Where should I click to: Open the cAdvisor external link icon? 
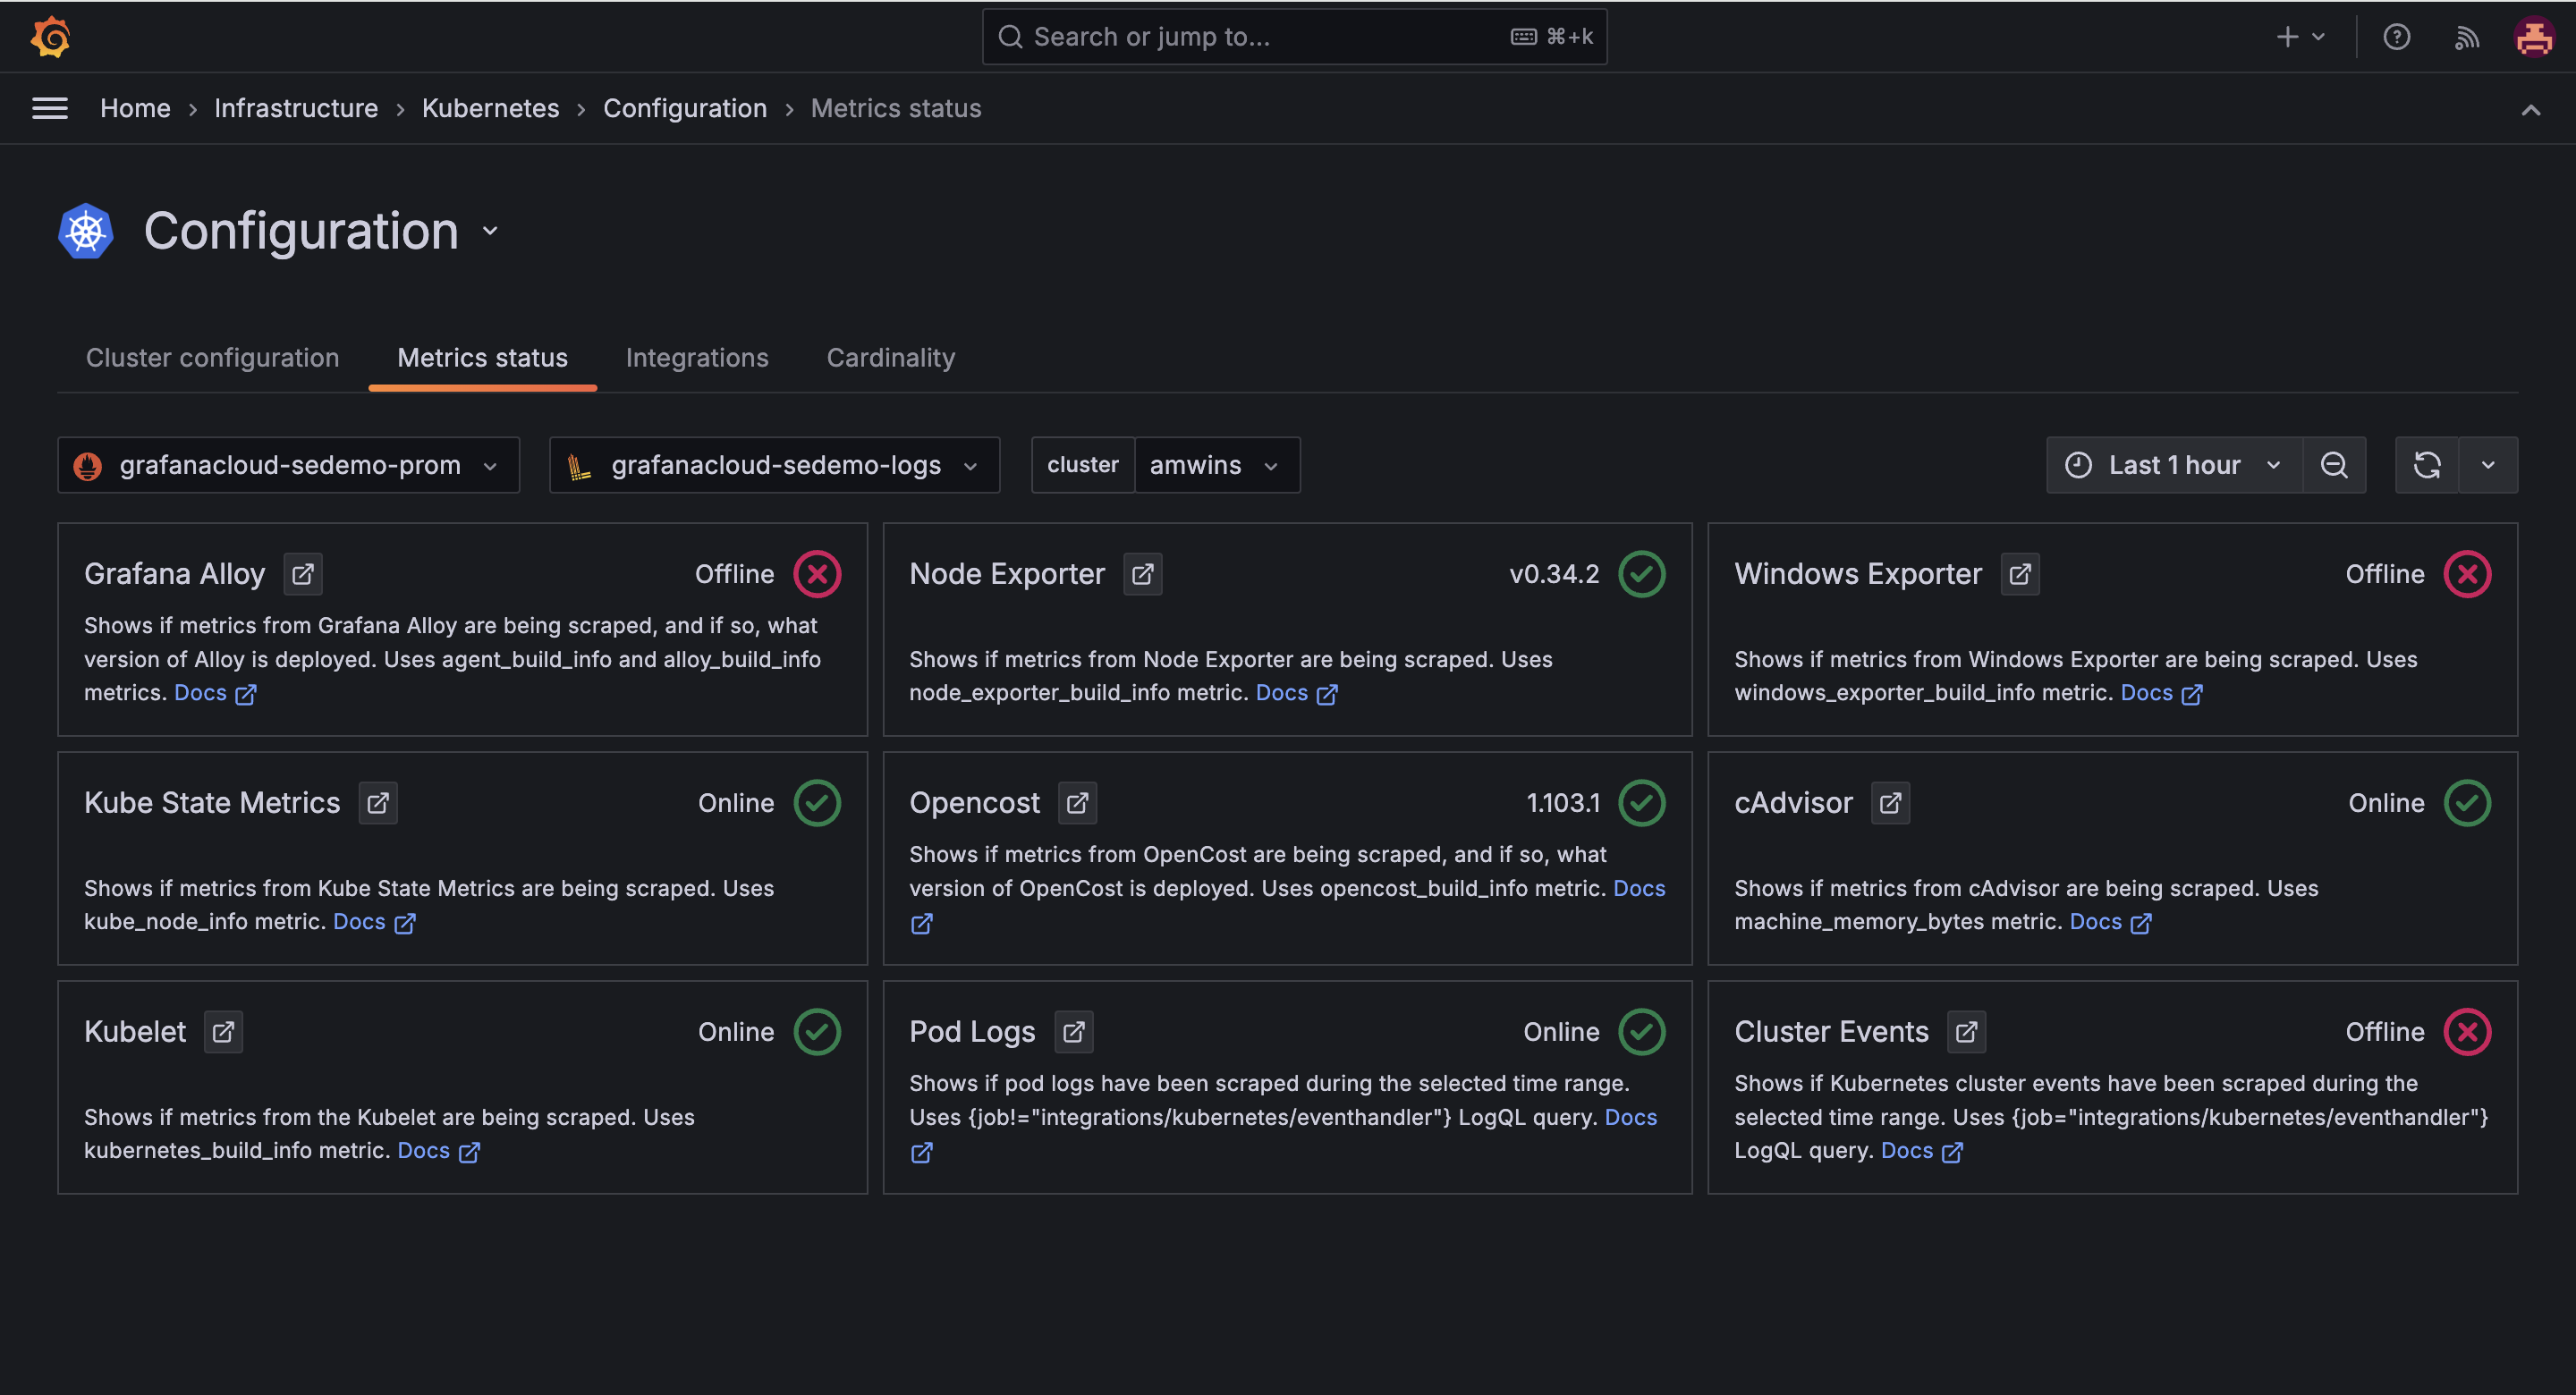1890,802
